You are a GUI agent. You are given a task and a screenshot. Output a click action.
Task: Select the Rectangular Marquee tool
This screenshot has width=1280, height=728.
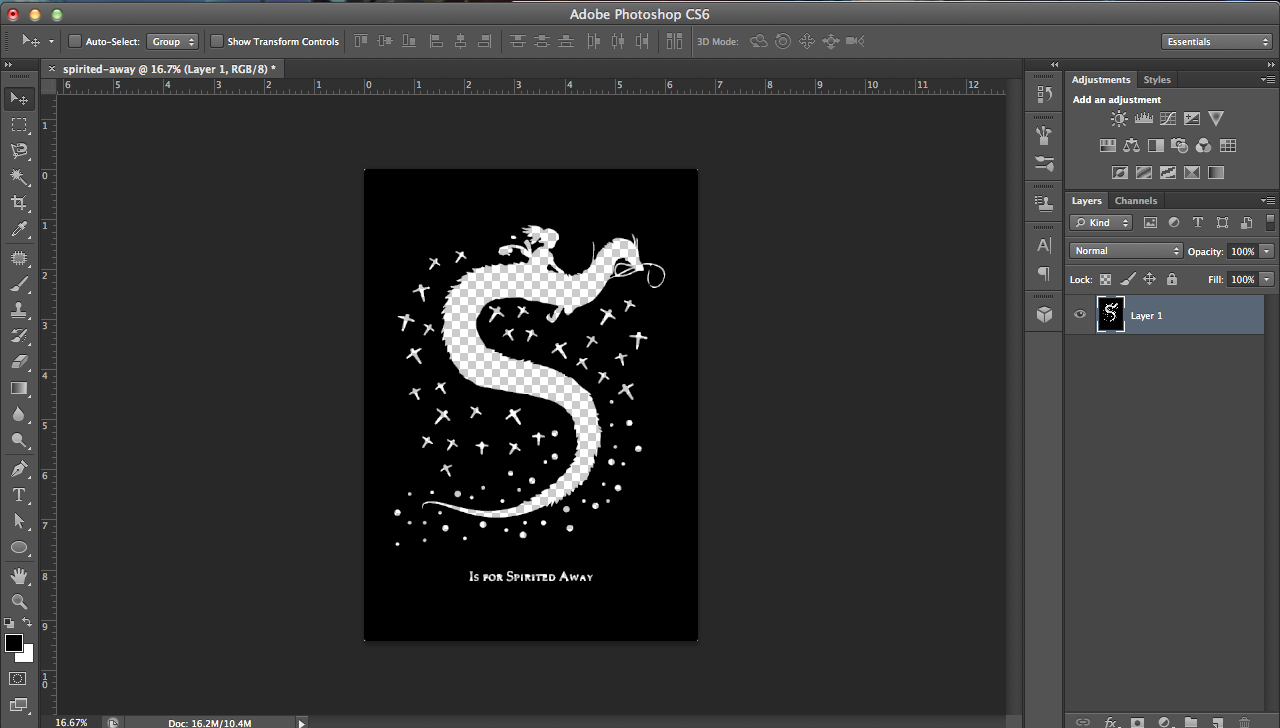click(x=19, y=124)
